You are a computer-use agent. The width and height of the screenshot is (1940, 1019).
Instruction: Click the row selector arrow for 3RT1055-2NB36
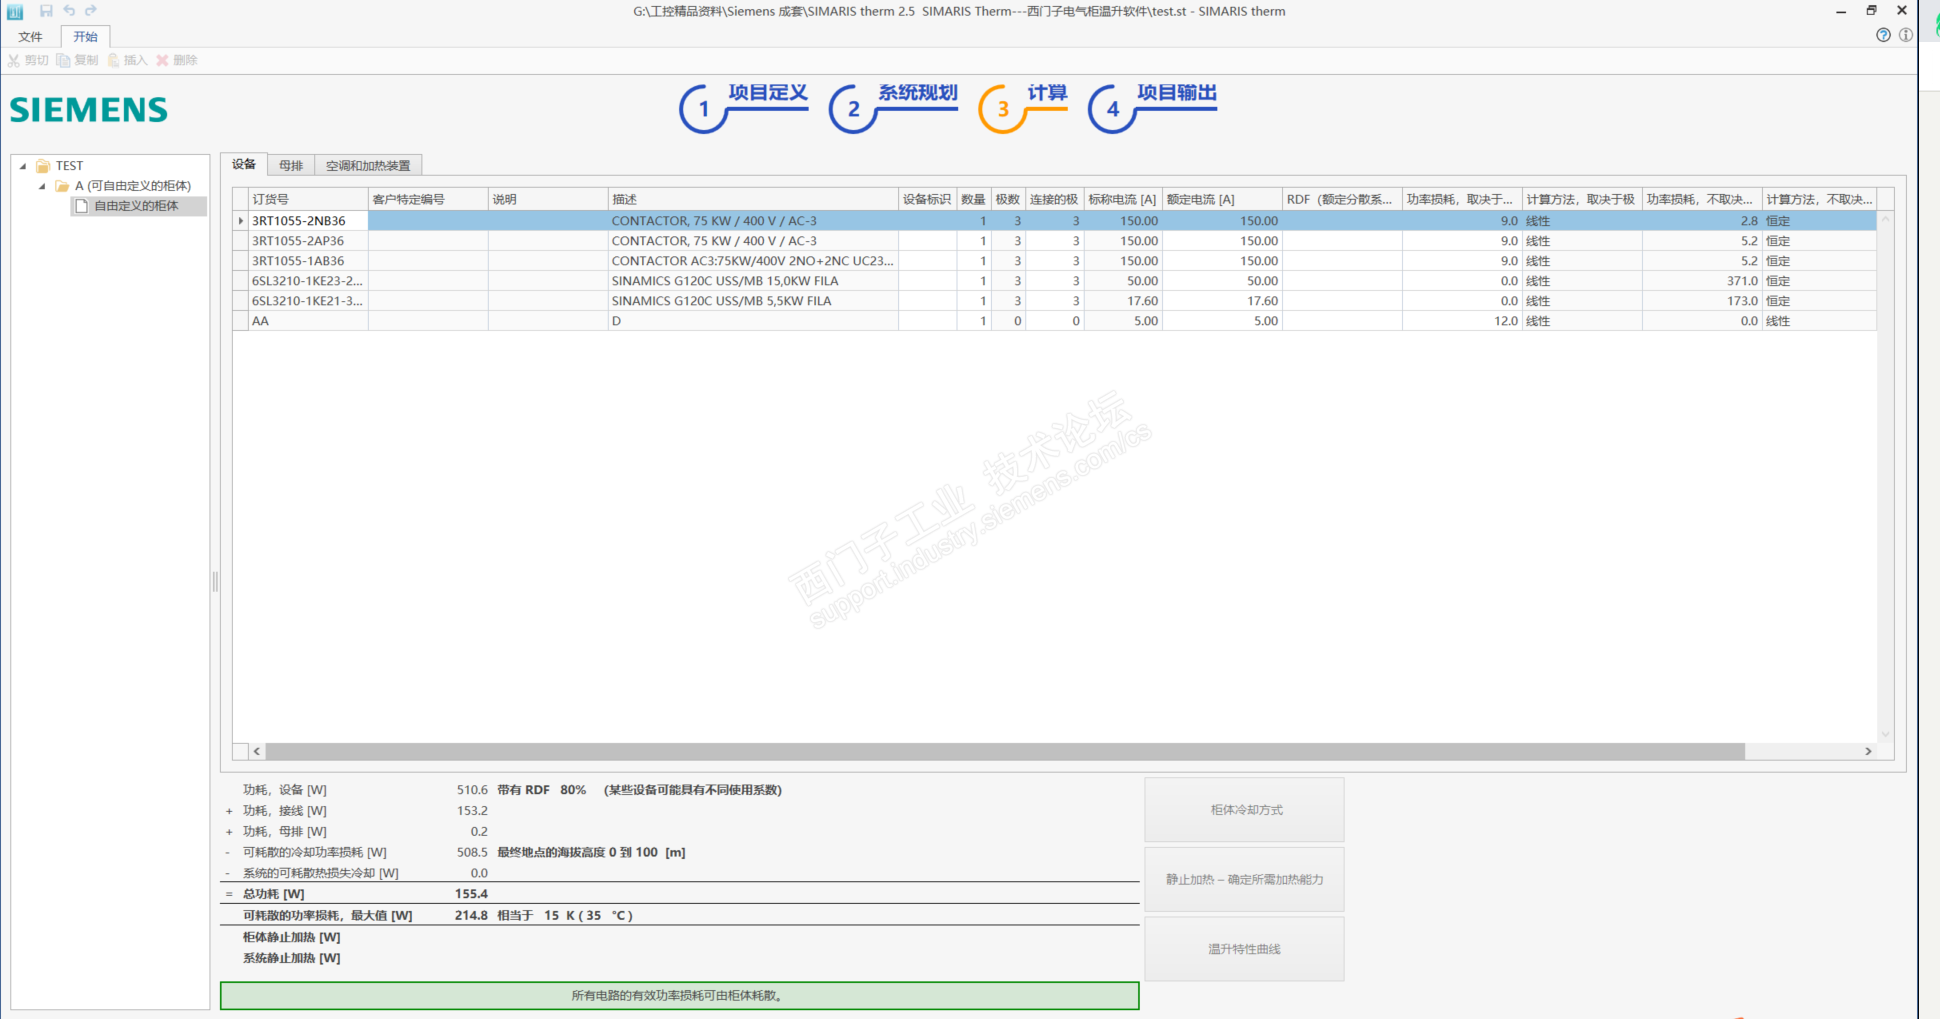point(240,221)
